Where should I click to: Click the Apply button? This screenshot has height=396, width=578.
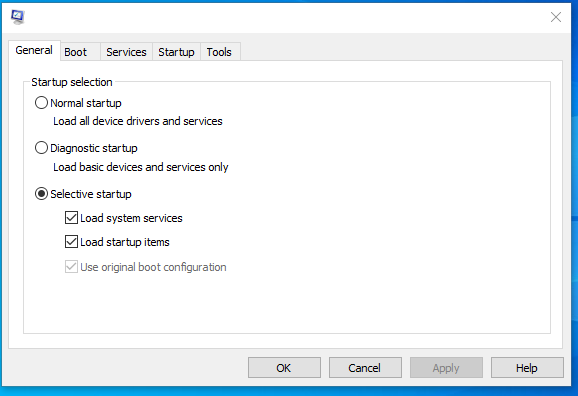[x=446, y=368]
